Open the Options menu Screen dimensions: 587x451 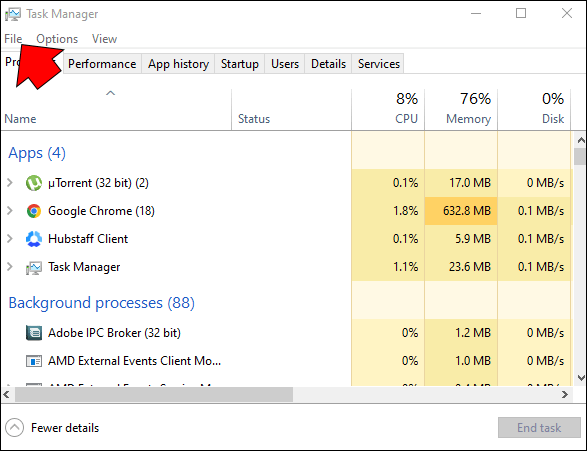[x=57, y=39]
